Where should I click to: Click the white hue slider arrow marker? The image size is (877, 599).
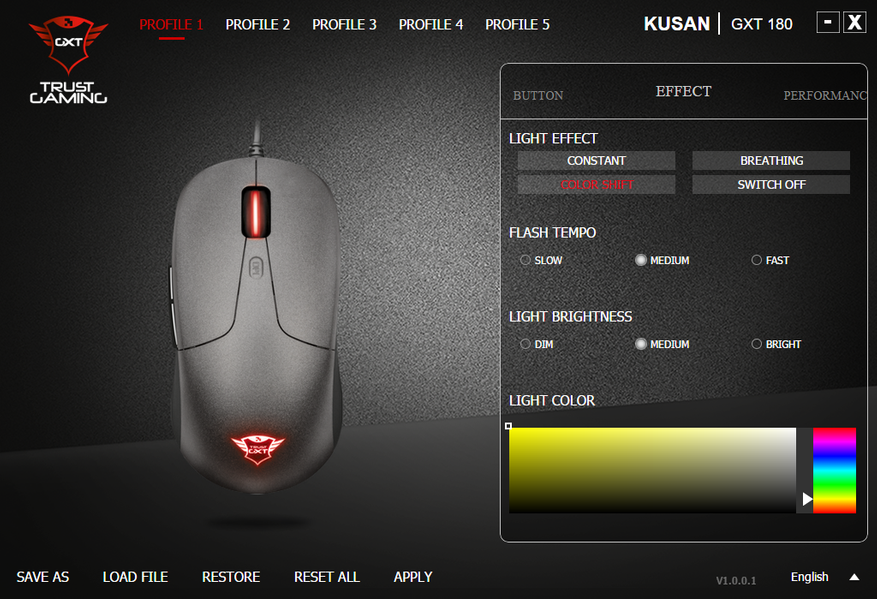807,498
